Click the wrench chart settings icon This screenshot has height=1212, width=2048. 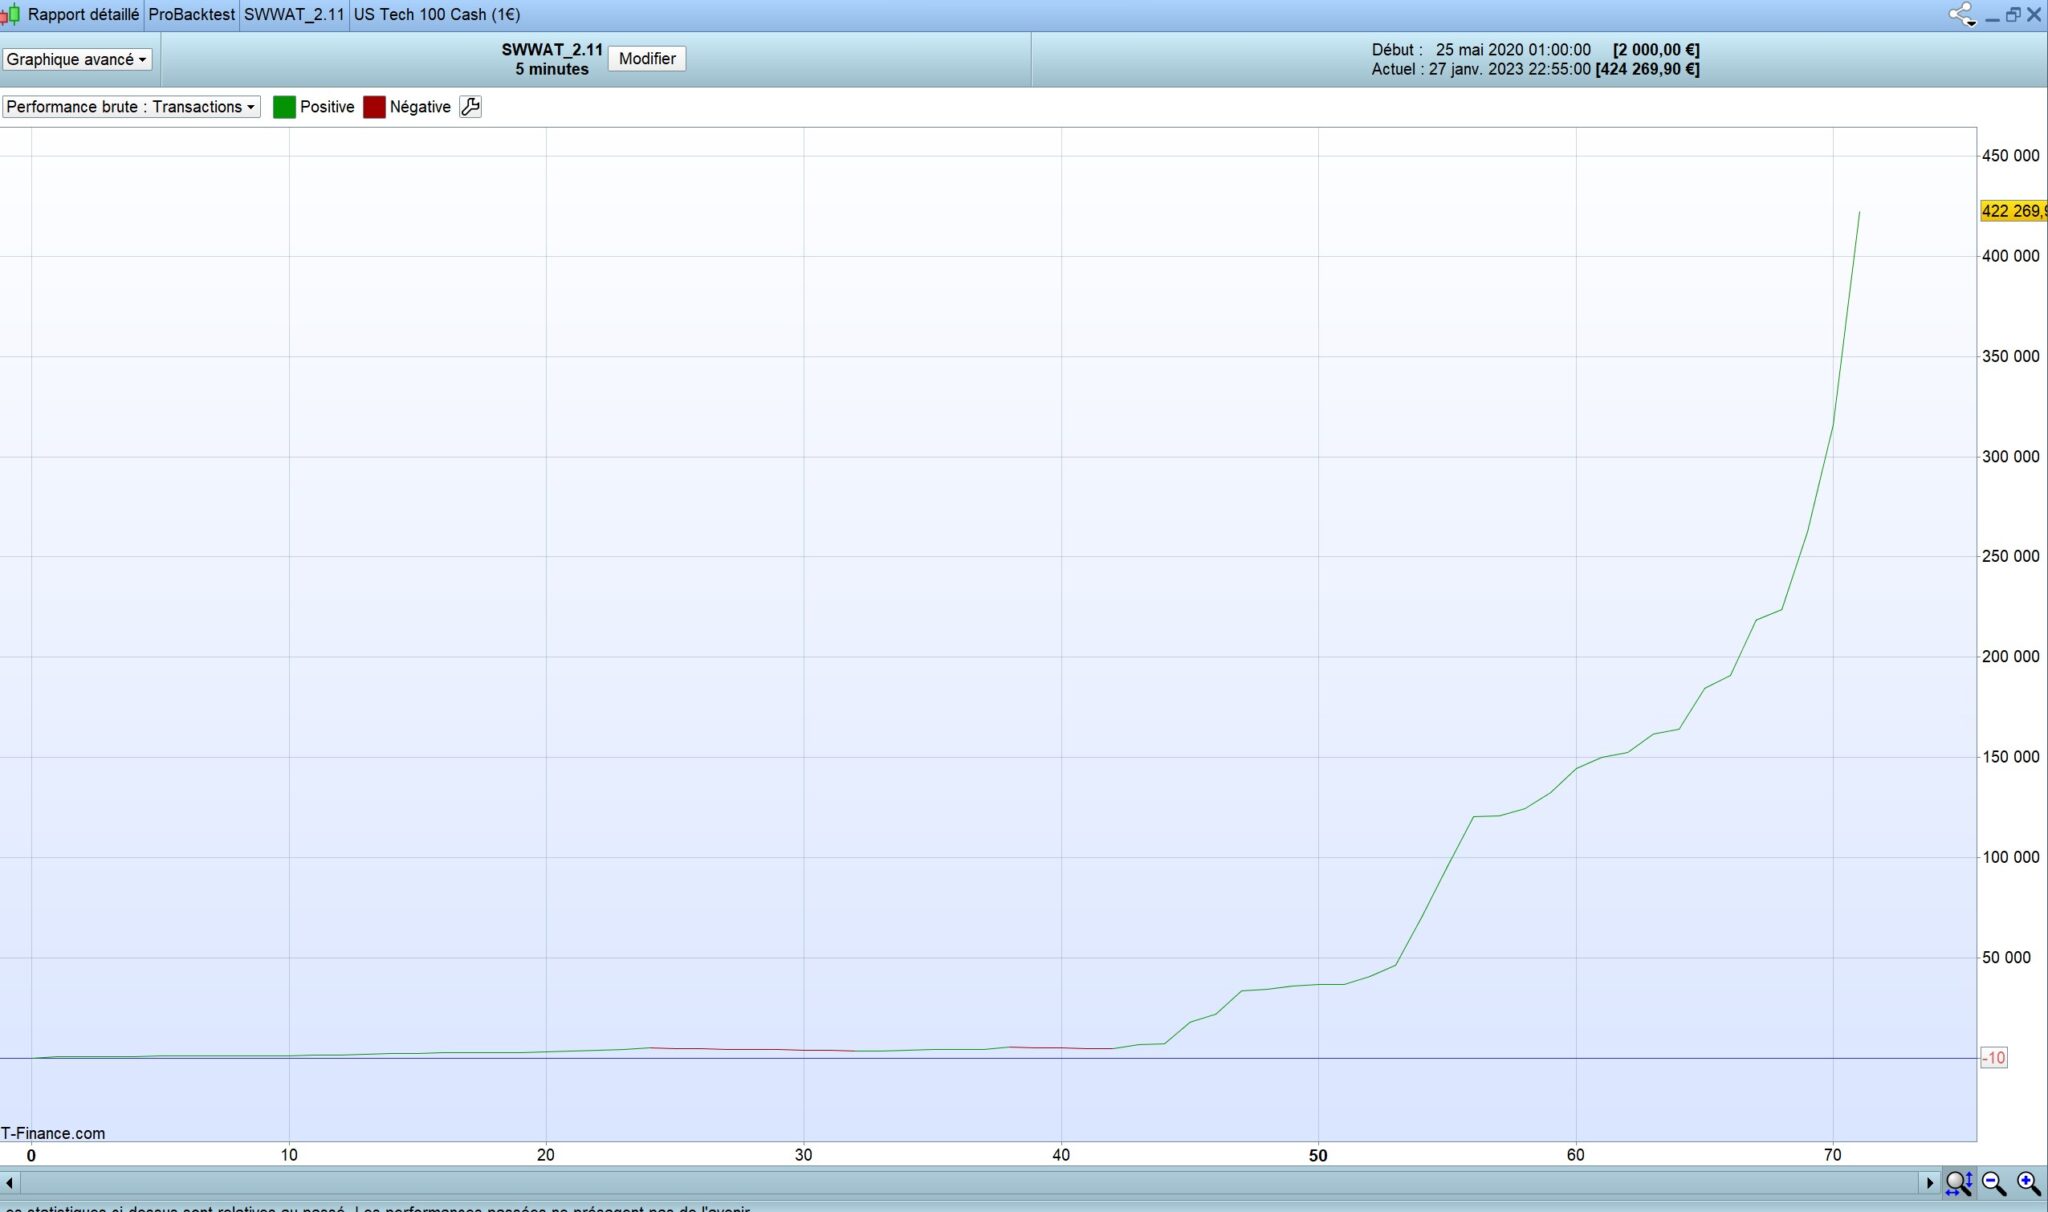(x=470, y=107)
